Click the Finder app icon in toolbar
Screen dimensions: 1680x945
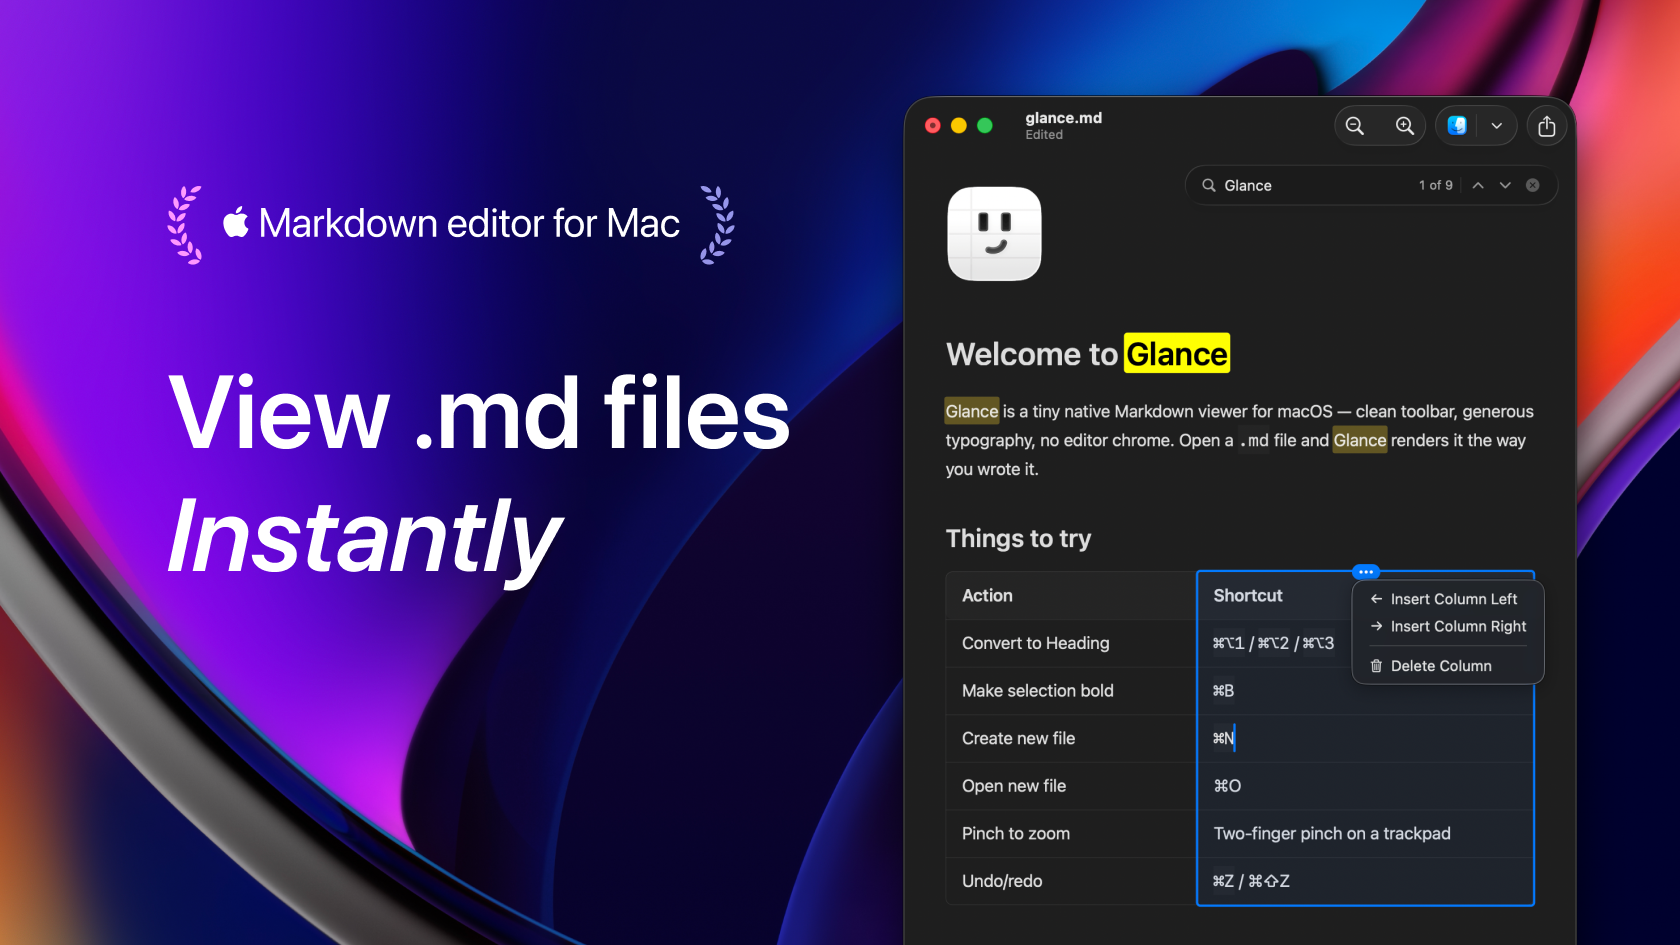point(1457,126)
